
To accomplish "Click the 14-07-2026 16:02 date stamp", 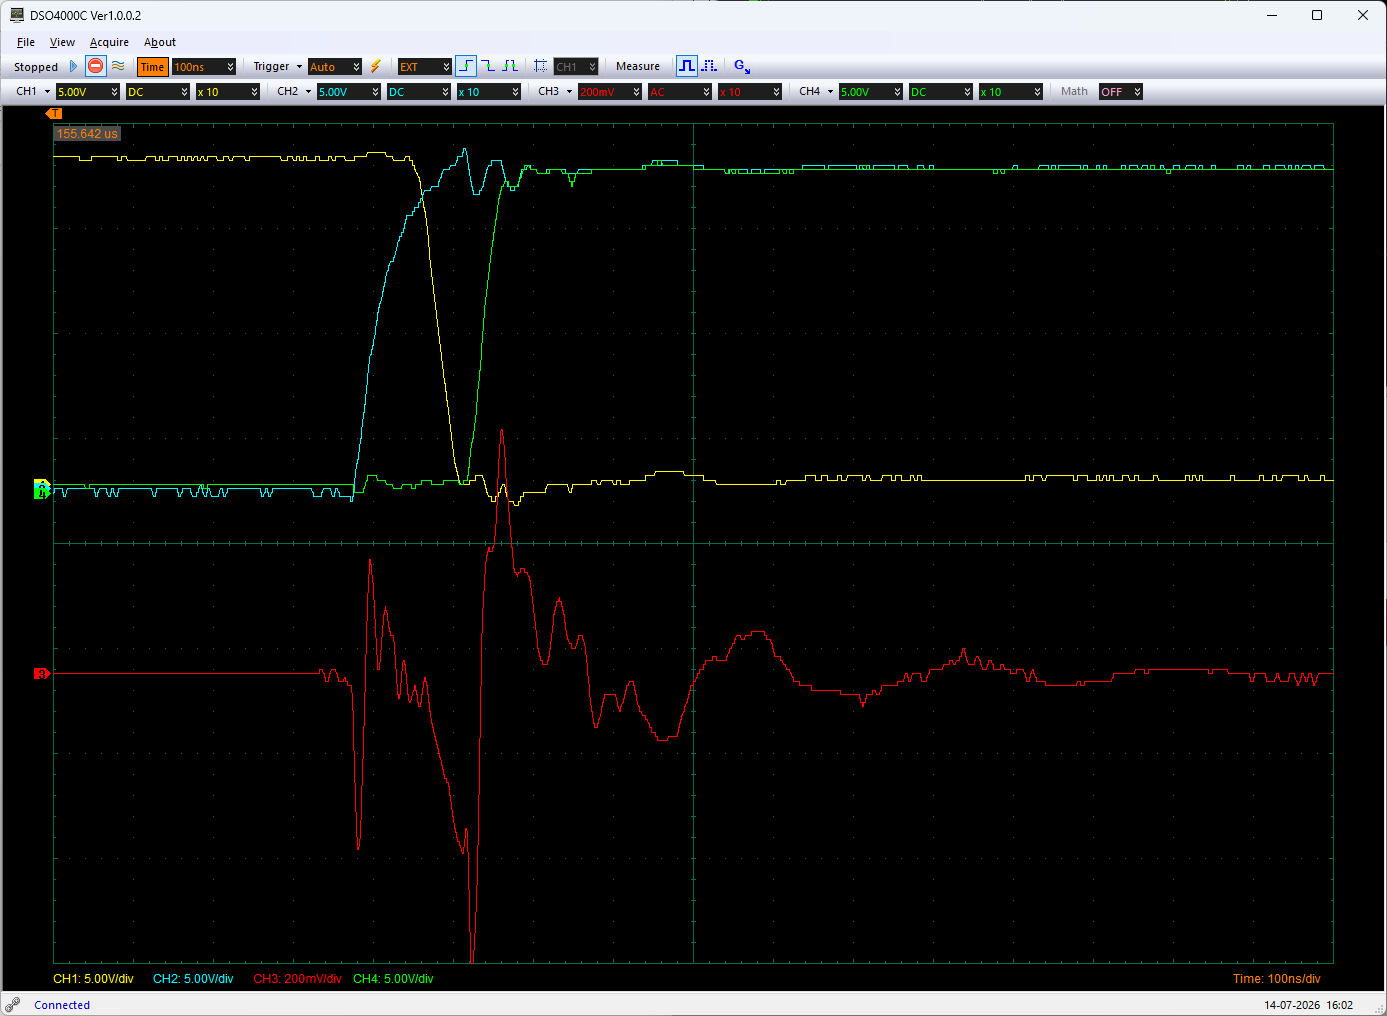I will click(x=1308, y=1005).
